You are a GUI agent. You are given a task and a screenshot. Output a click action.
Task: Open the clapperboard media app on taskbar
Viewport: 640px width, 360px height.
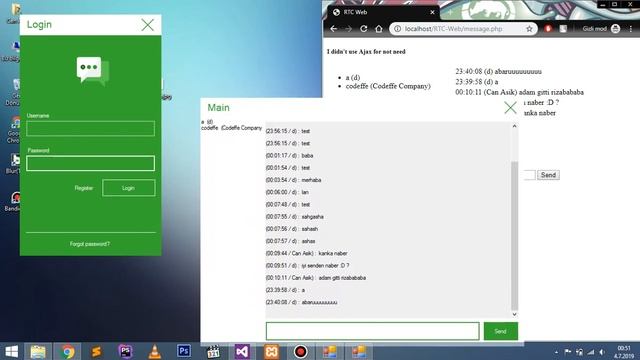tap(213, 351)
